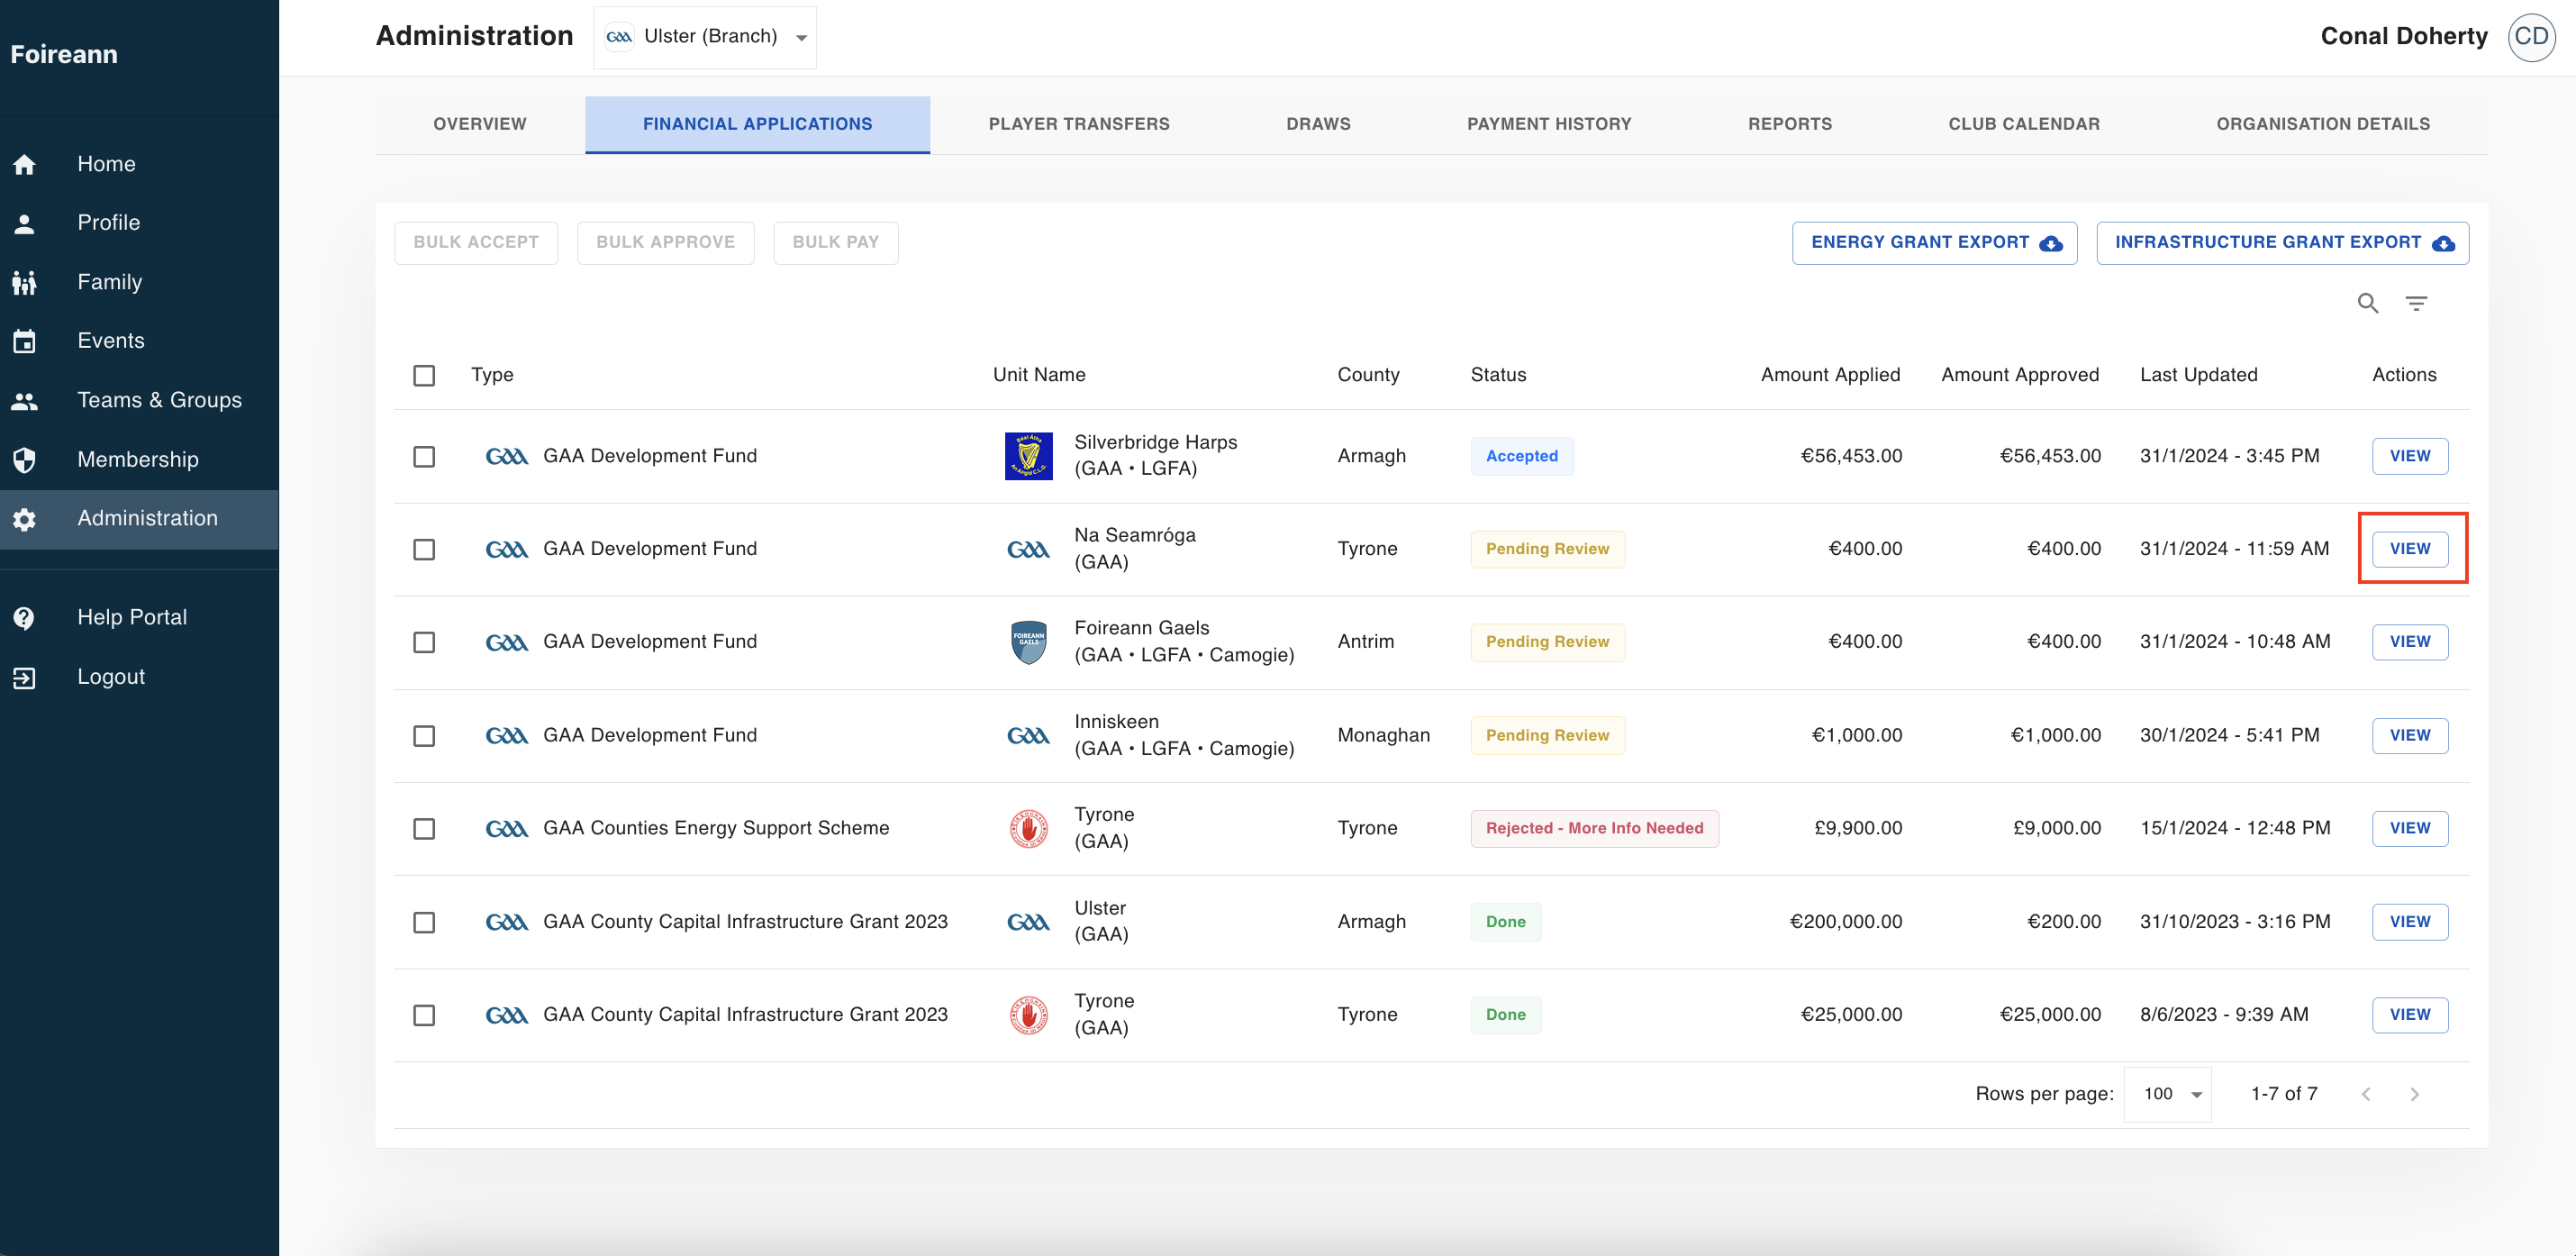View the Silverbridge Harps application
Viewport: 2576px width, 1256px height.
tap(2410, 456)
